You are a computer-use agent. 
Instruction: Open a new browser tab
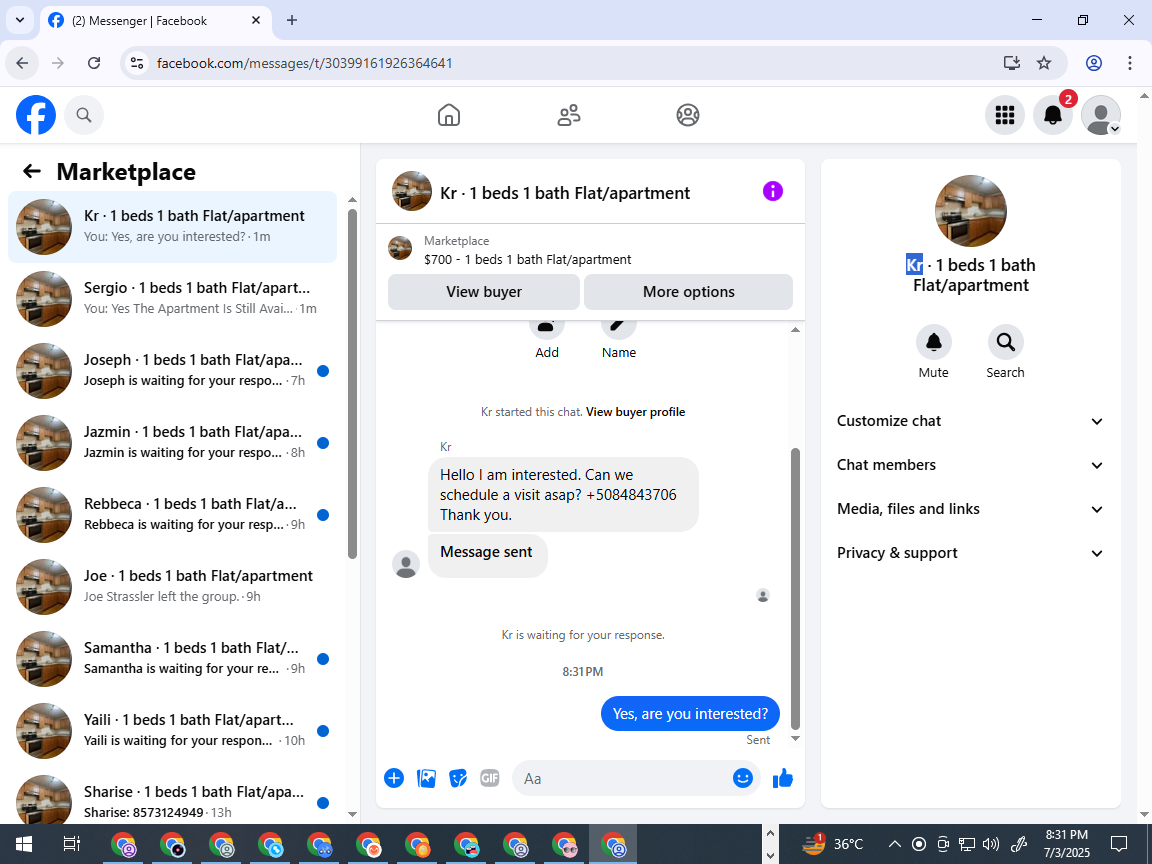coord(292,21)
